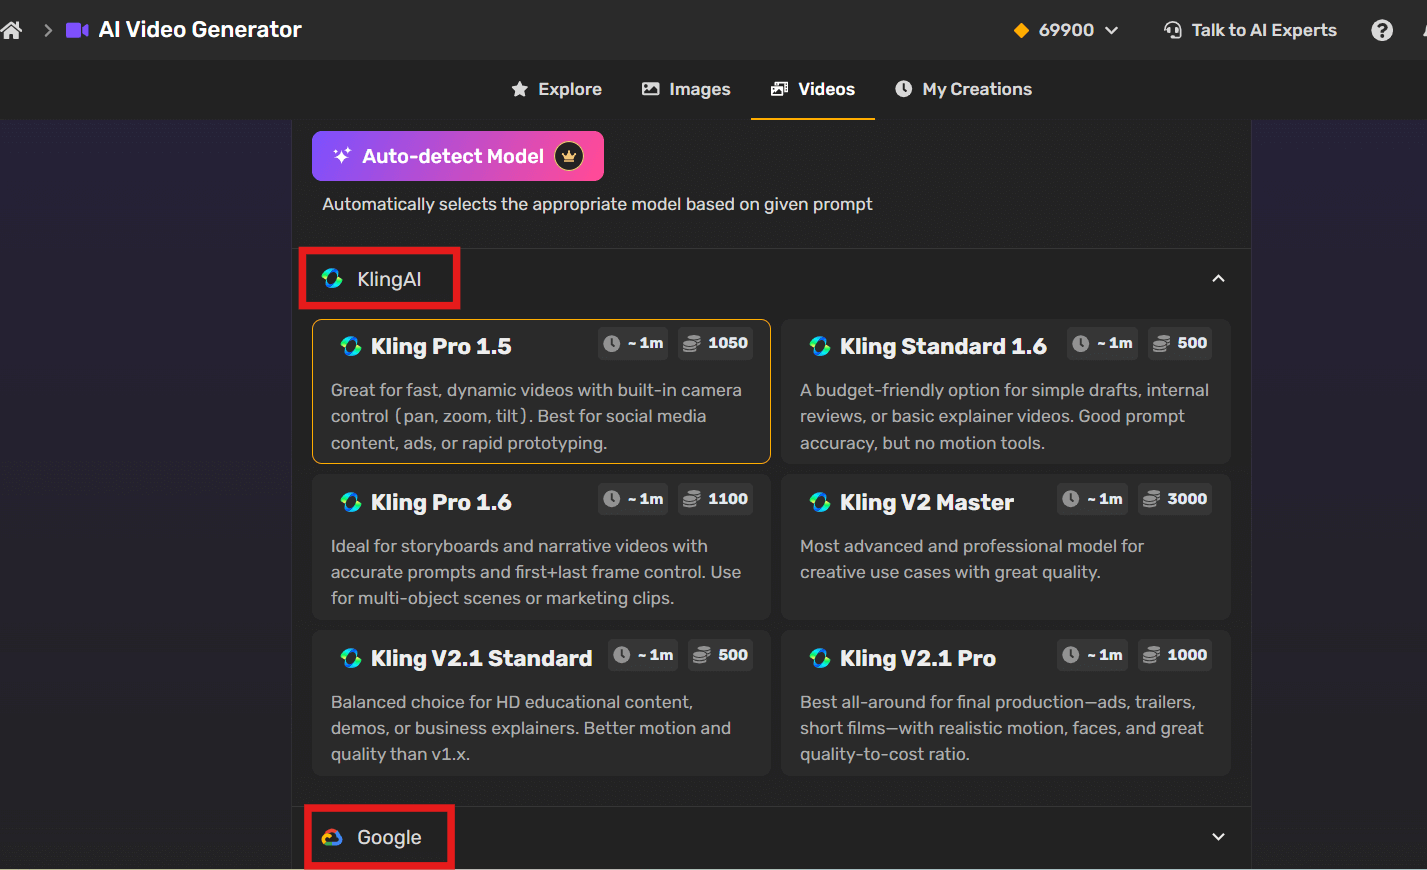The image size is (1427, 870).
Task: Click the Kling V2 Master logo icon
Action: (820, 502)
